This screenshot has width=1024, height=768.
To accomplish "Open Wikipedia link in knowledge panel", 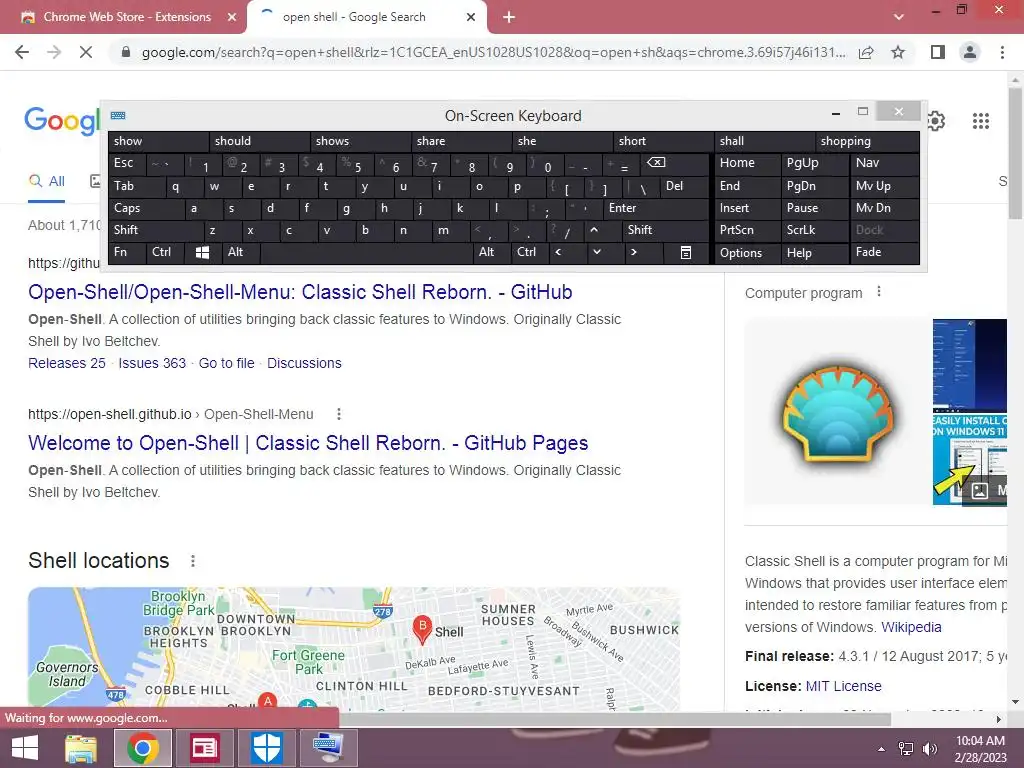I will pos(911,627).
